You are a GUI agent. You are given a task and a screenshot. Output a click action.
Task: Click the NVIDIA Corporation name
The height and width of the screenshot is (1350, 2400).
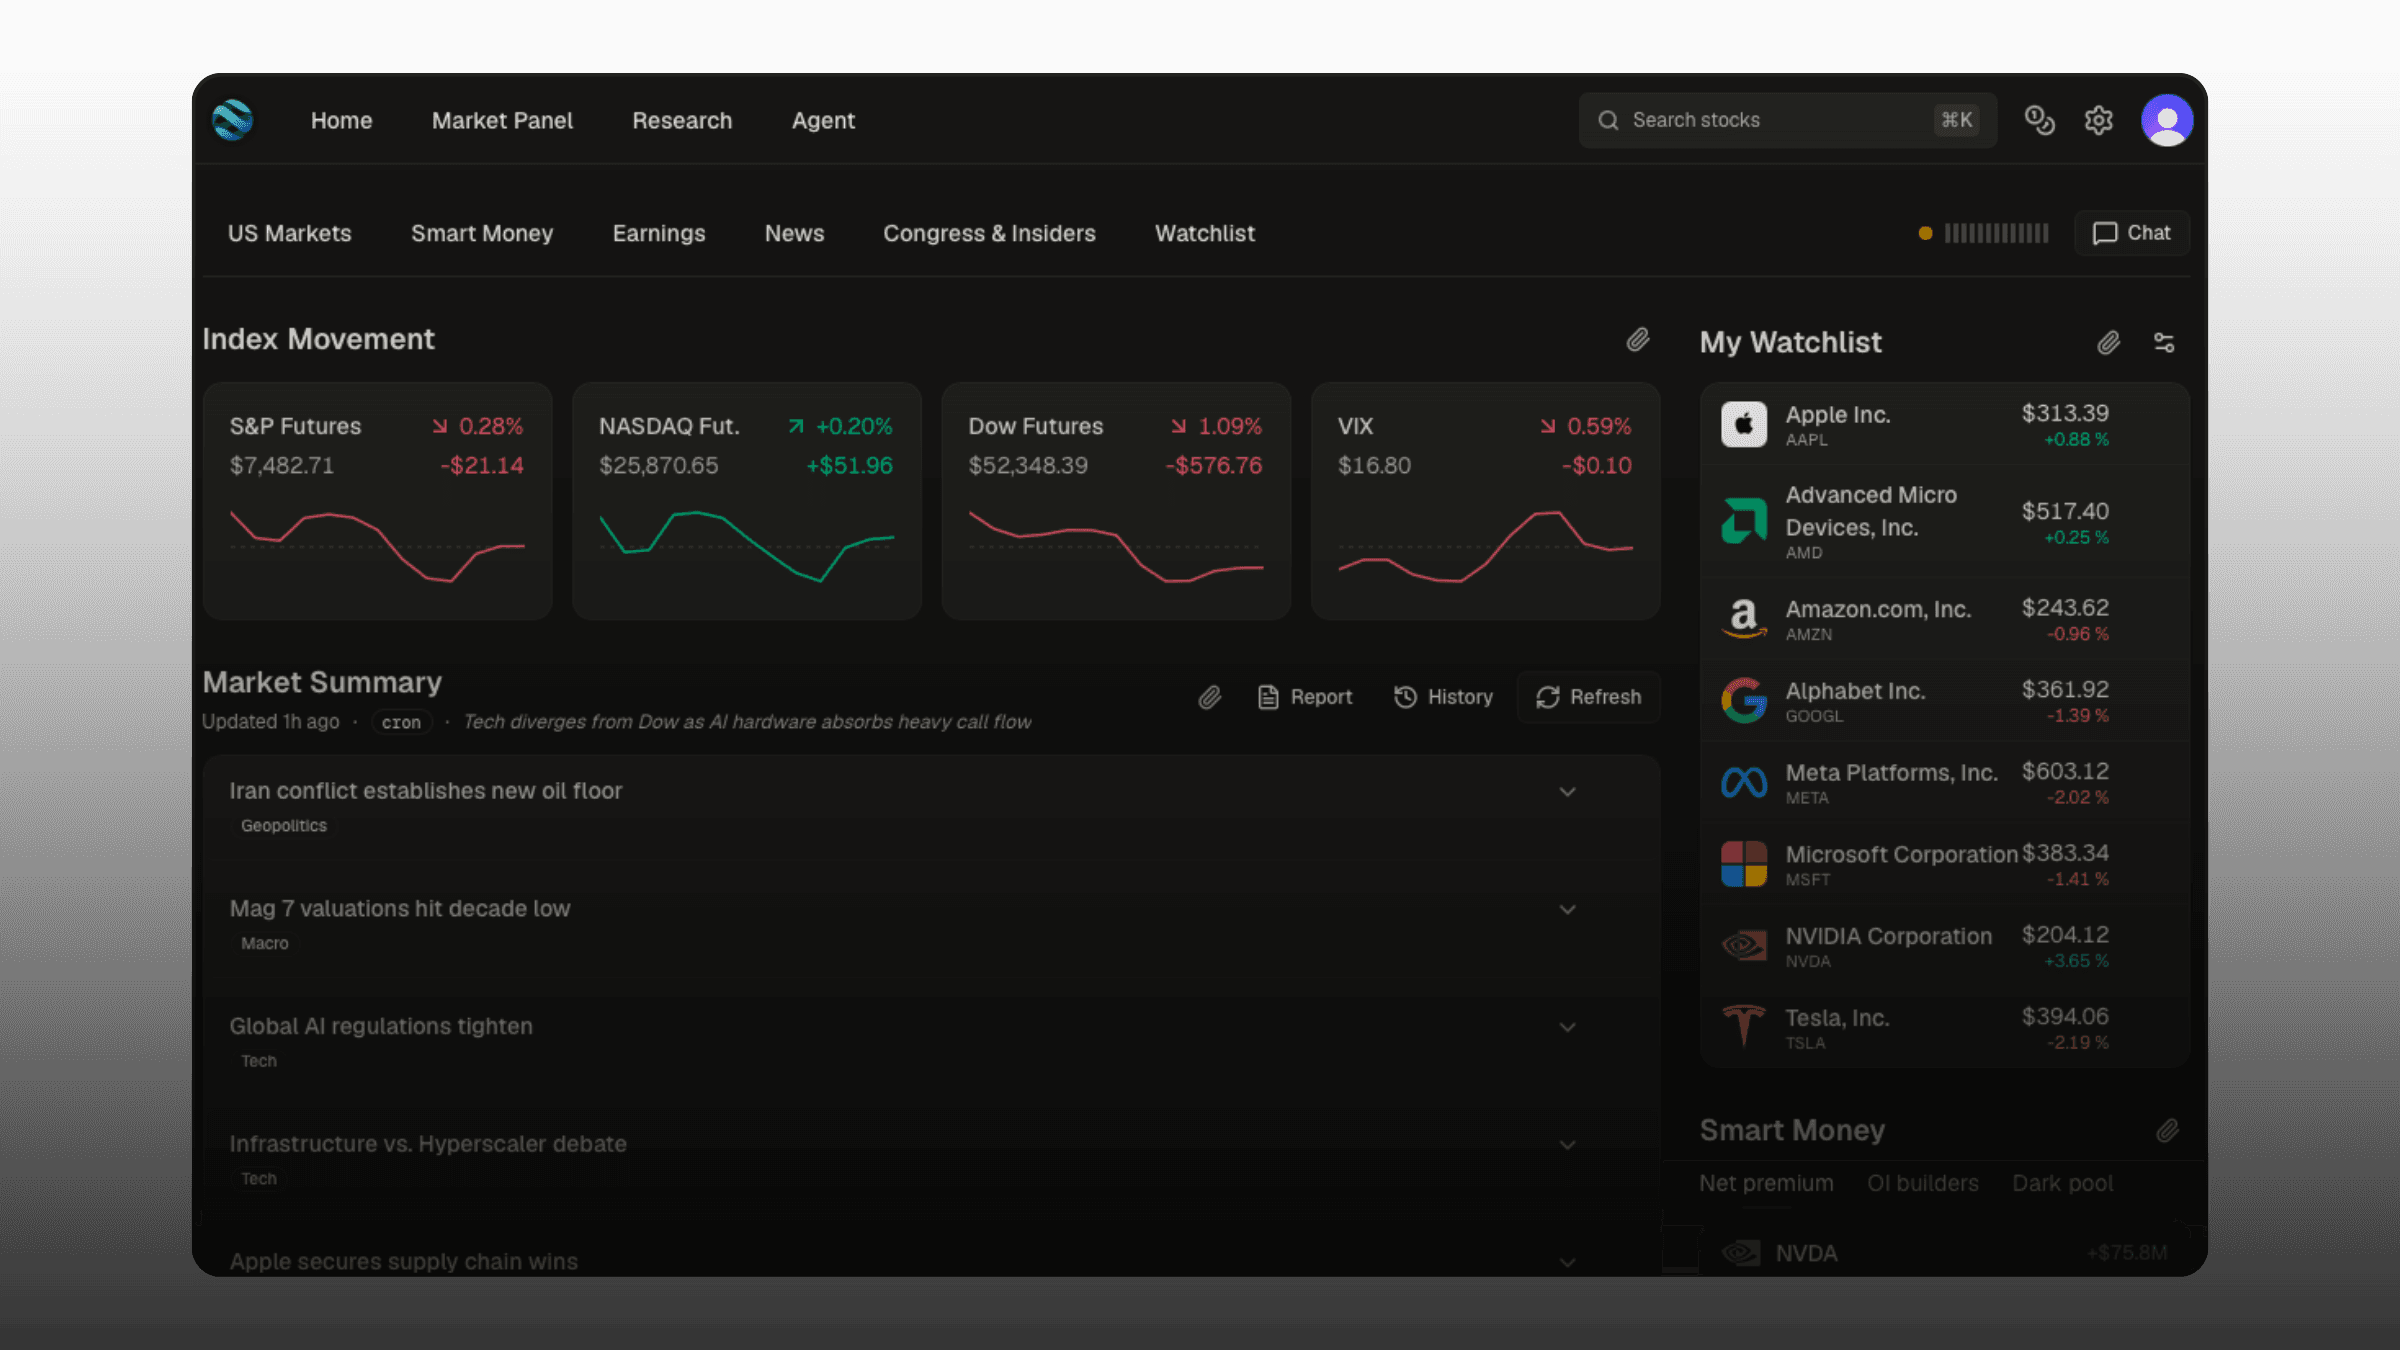click(1889, 937)
